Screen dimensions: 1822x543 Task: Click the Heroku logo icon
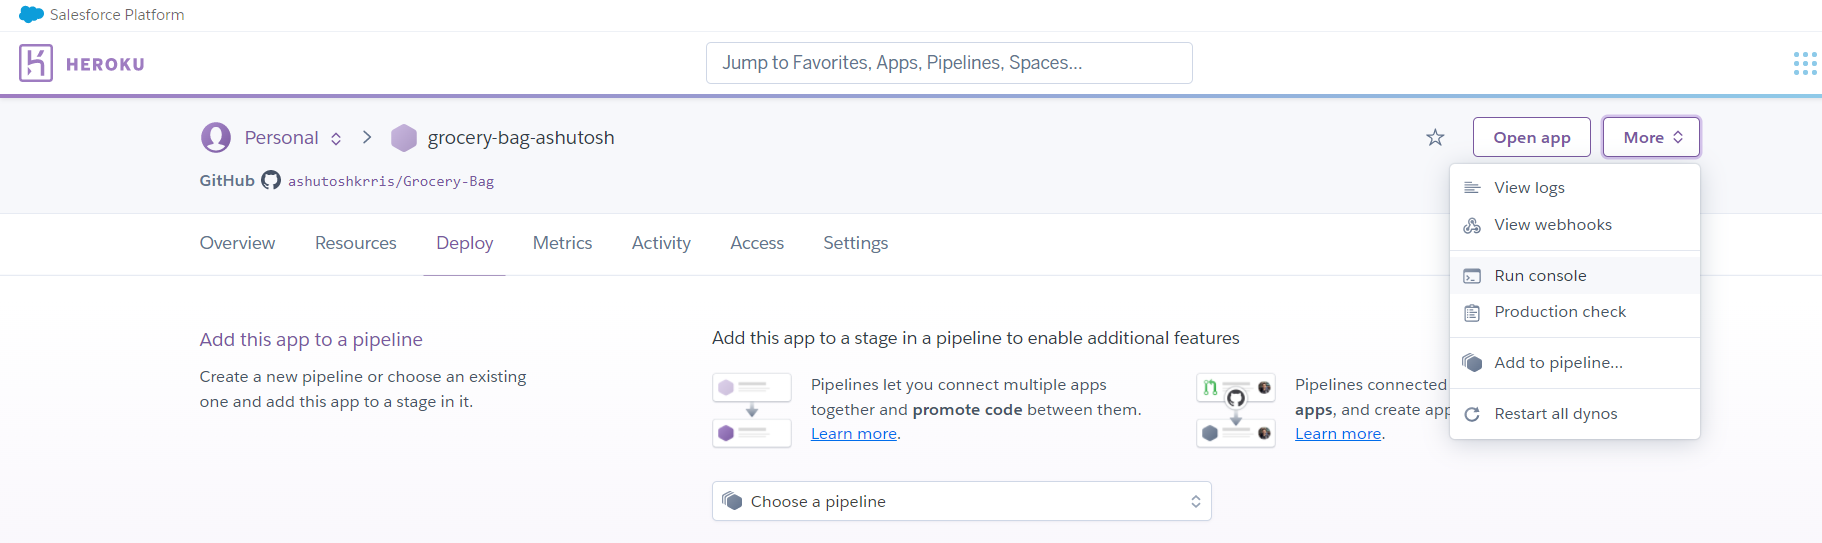pos(36,63)
